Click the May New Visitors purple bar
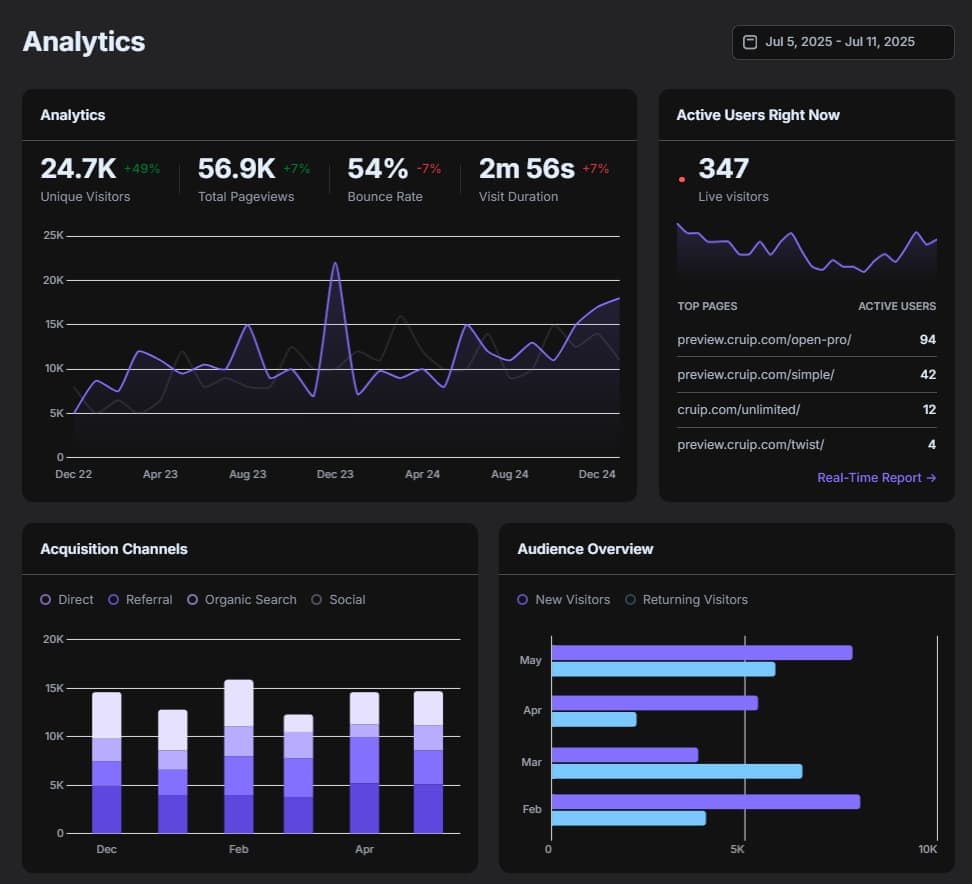 pyautogui.click(x=701, y=653)
